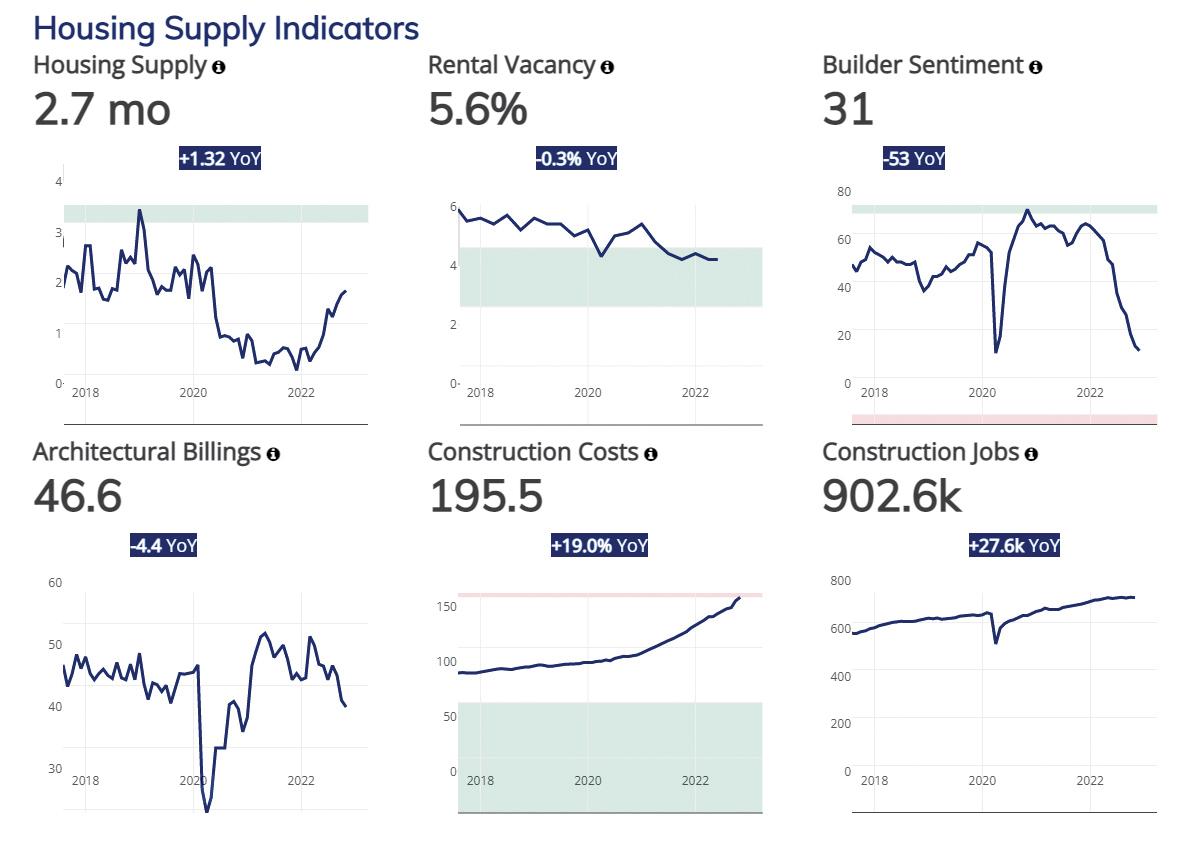Click the pink band below Builder Sentiment chart
The width and height of the screenshot is (1200, 849).
pos(1004,419)
